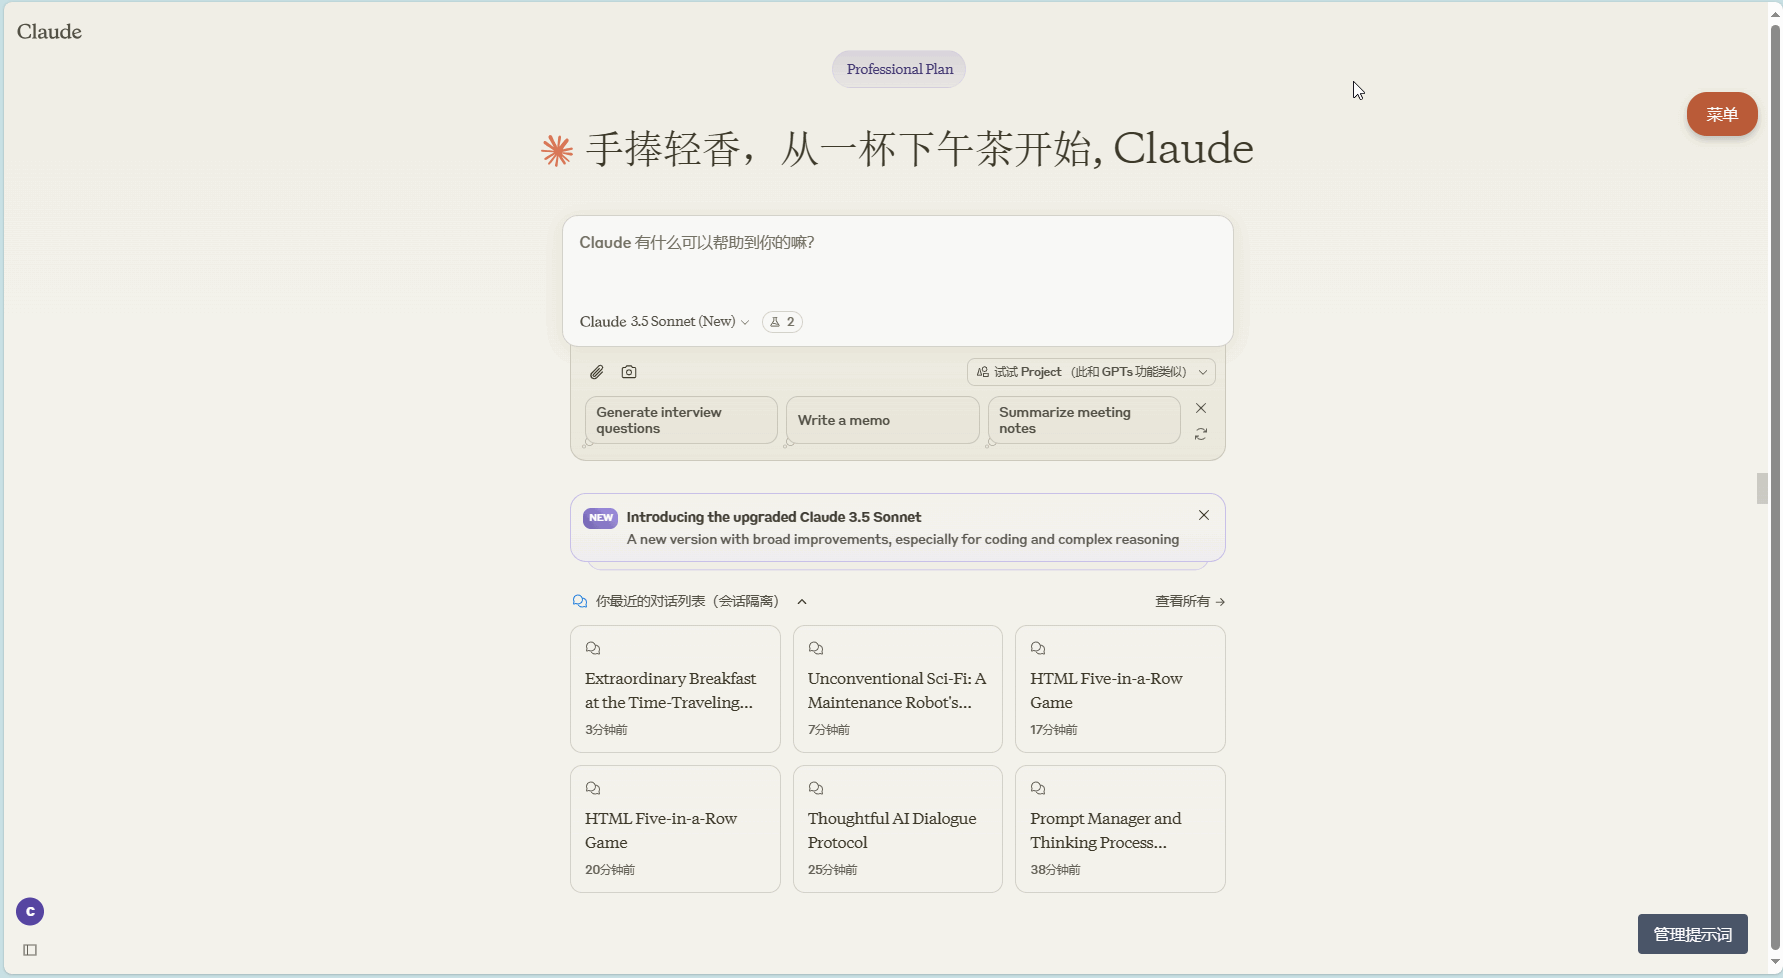
Task: Open the HTML Five-in-a-Row Game conversation
Action: [x=1118, y=689]
